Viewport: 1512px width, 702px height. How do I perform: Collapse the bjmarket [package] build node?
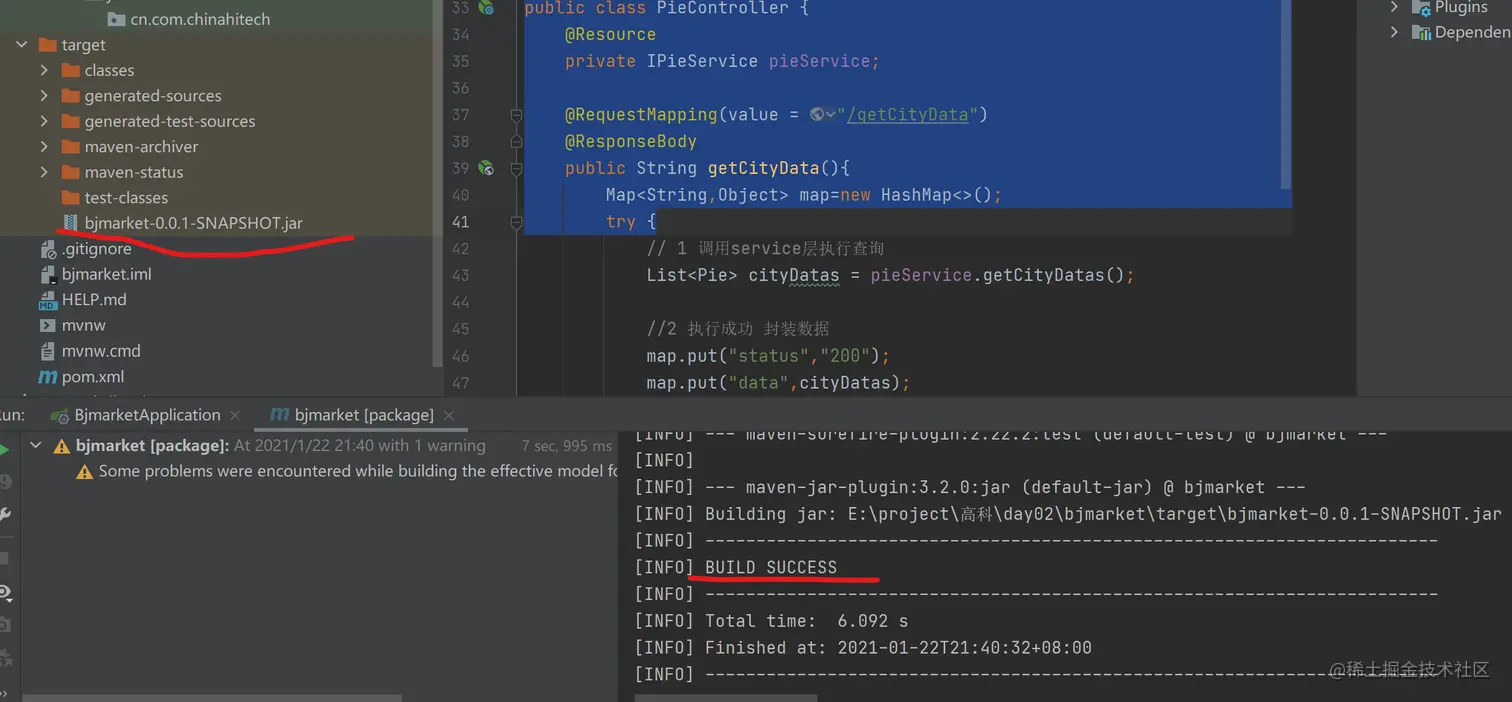click(x=37, y=445)
